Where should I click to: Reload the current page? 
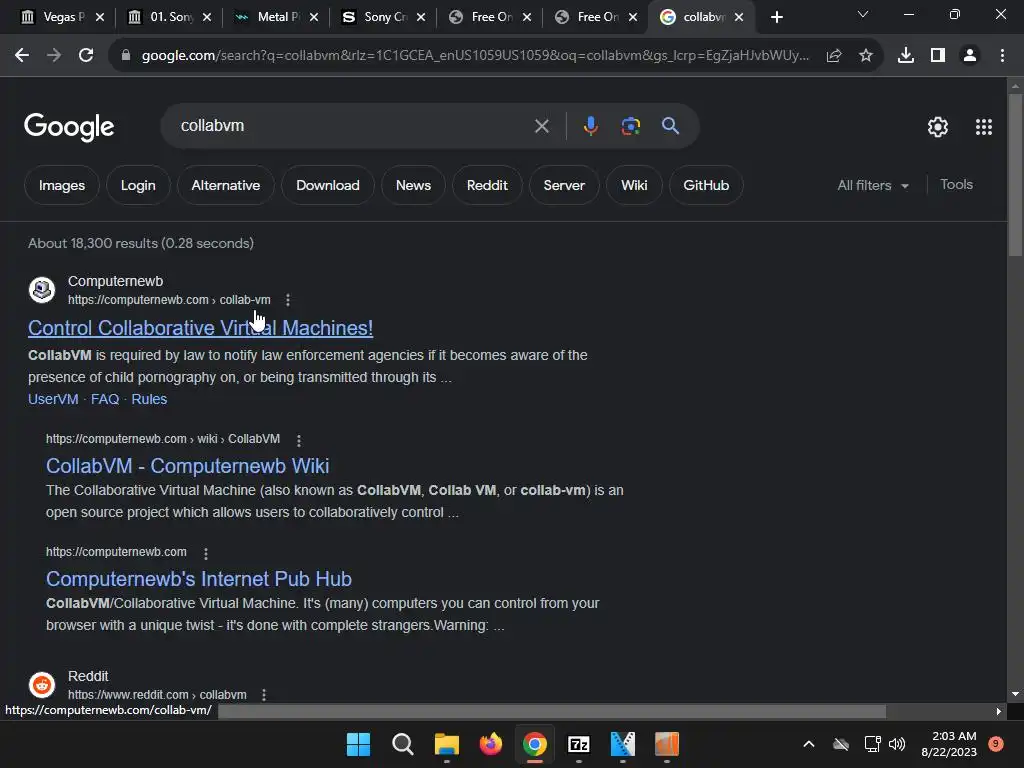tap(86, 56)
